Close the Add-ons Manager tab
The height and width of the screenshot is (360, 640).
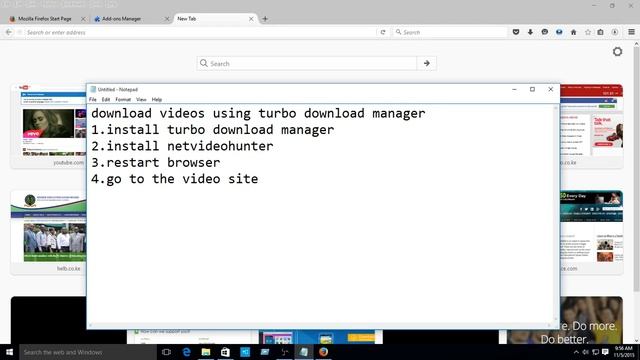point(167,19)
